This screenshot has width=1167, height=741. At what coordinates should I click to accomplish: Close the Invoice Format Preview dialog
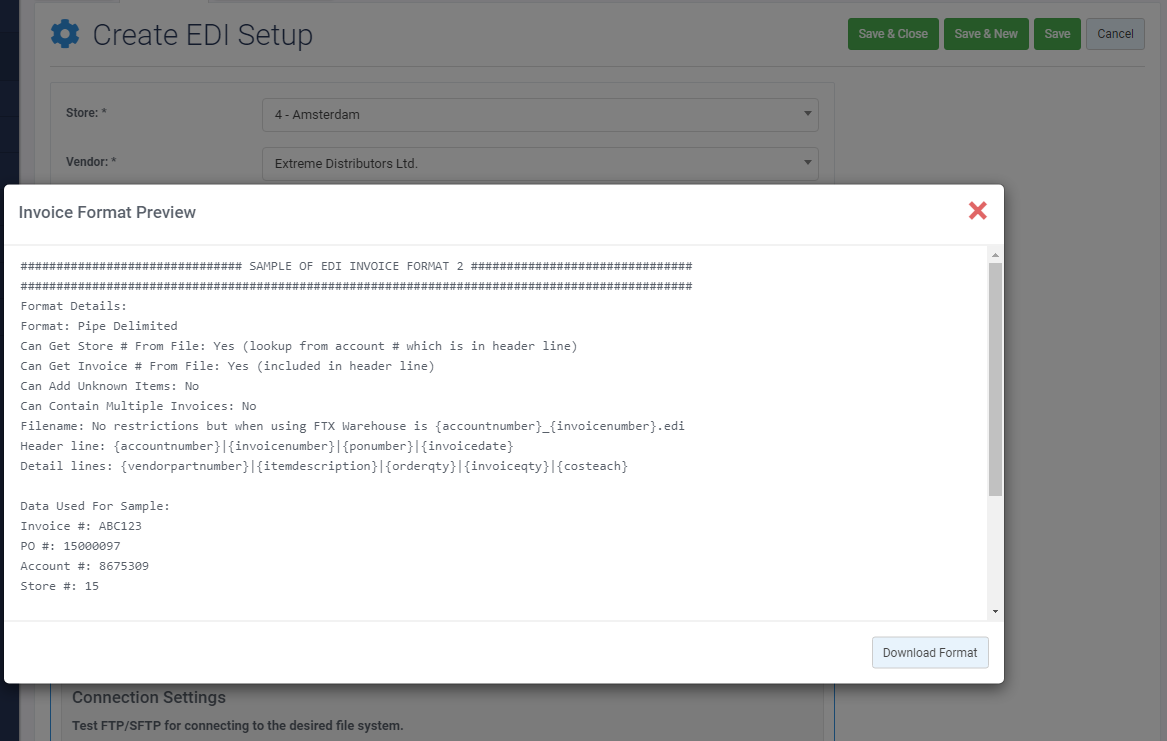977,210
